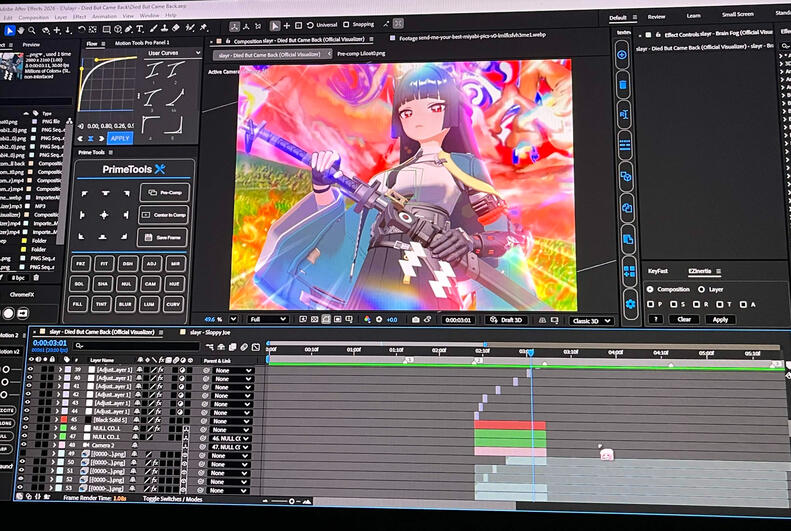Image resolution: width=791 pixels, height=531 pixels.
Task: Click the Center in Comp button
Action: [x=164, y=215]
